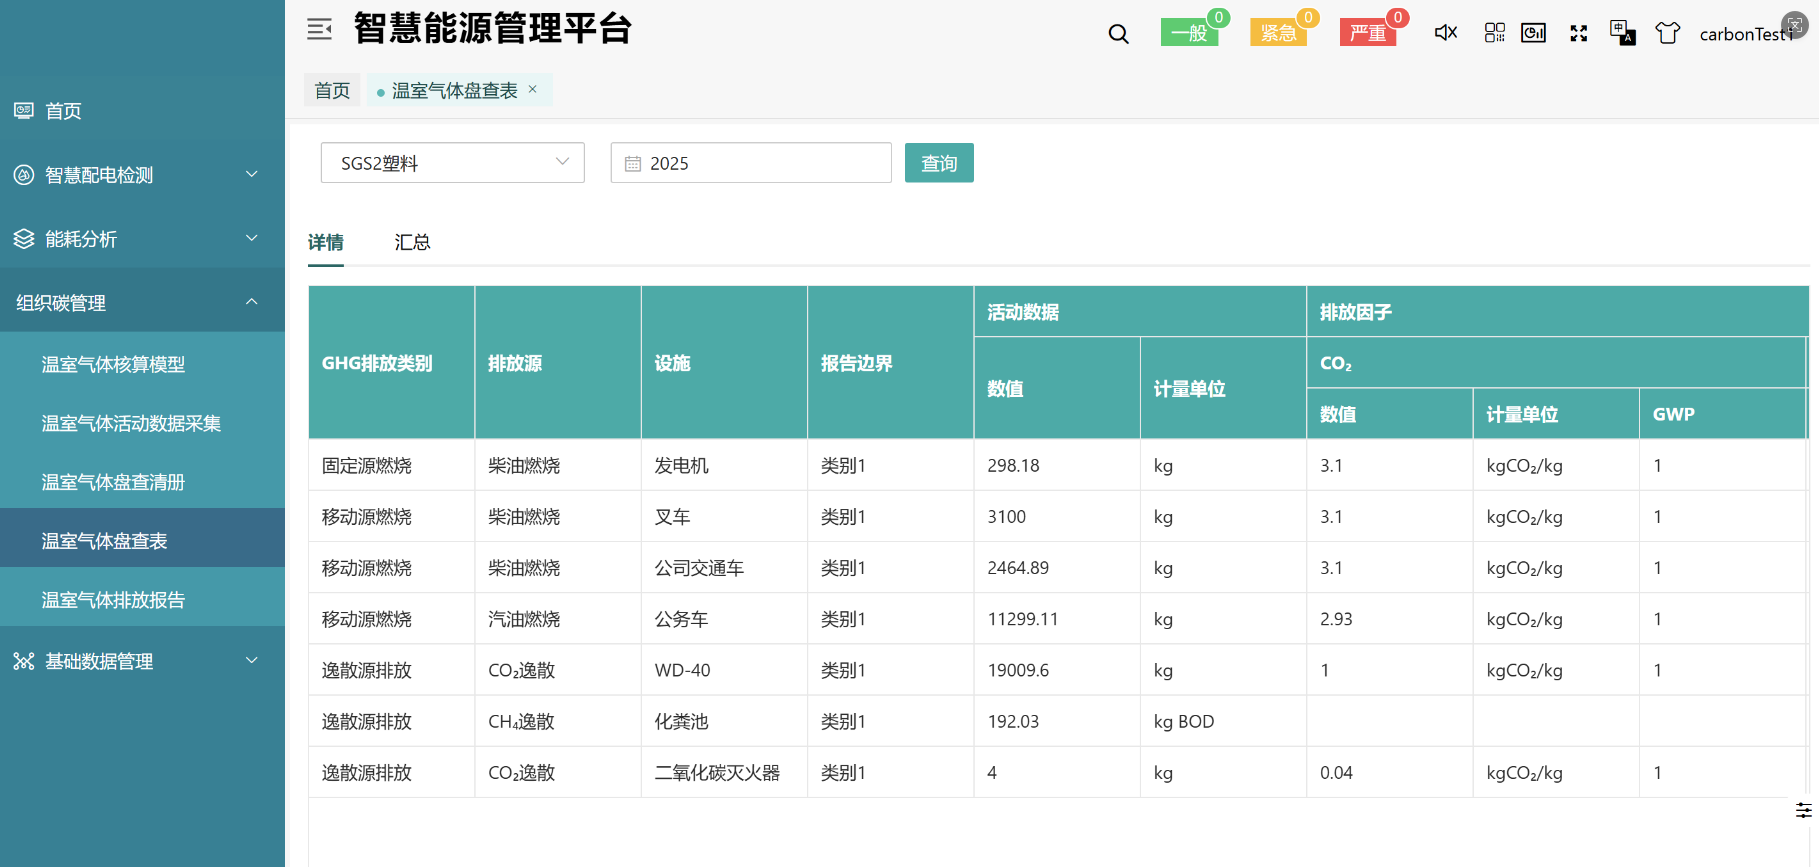Viewport: 1819px width, 867px height.
Task: Toggle the muted speaker icon
Action: (1446, 33)
